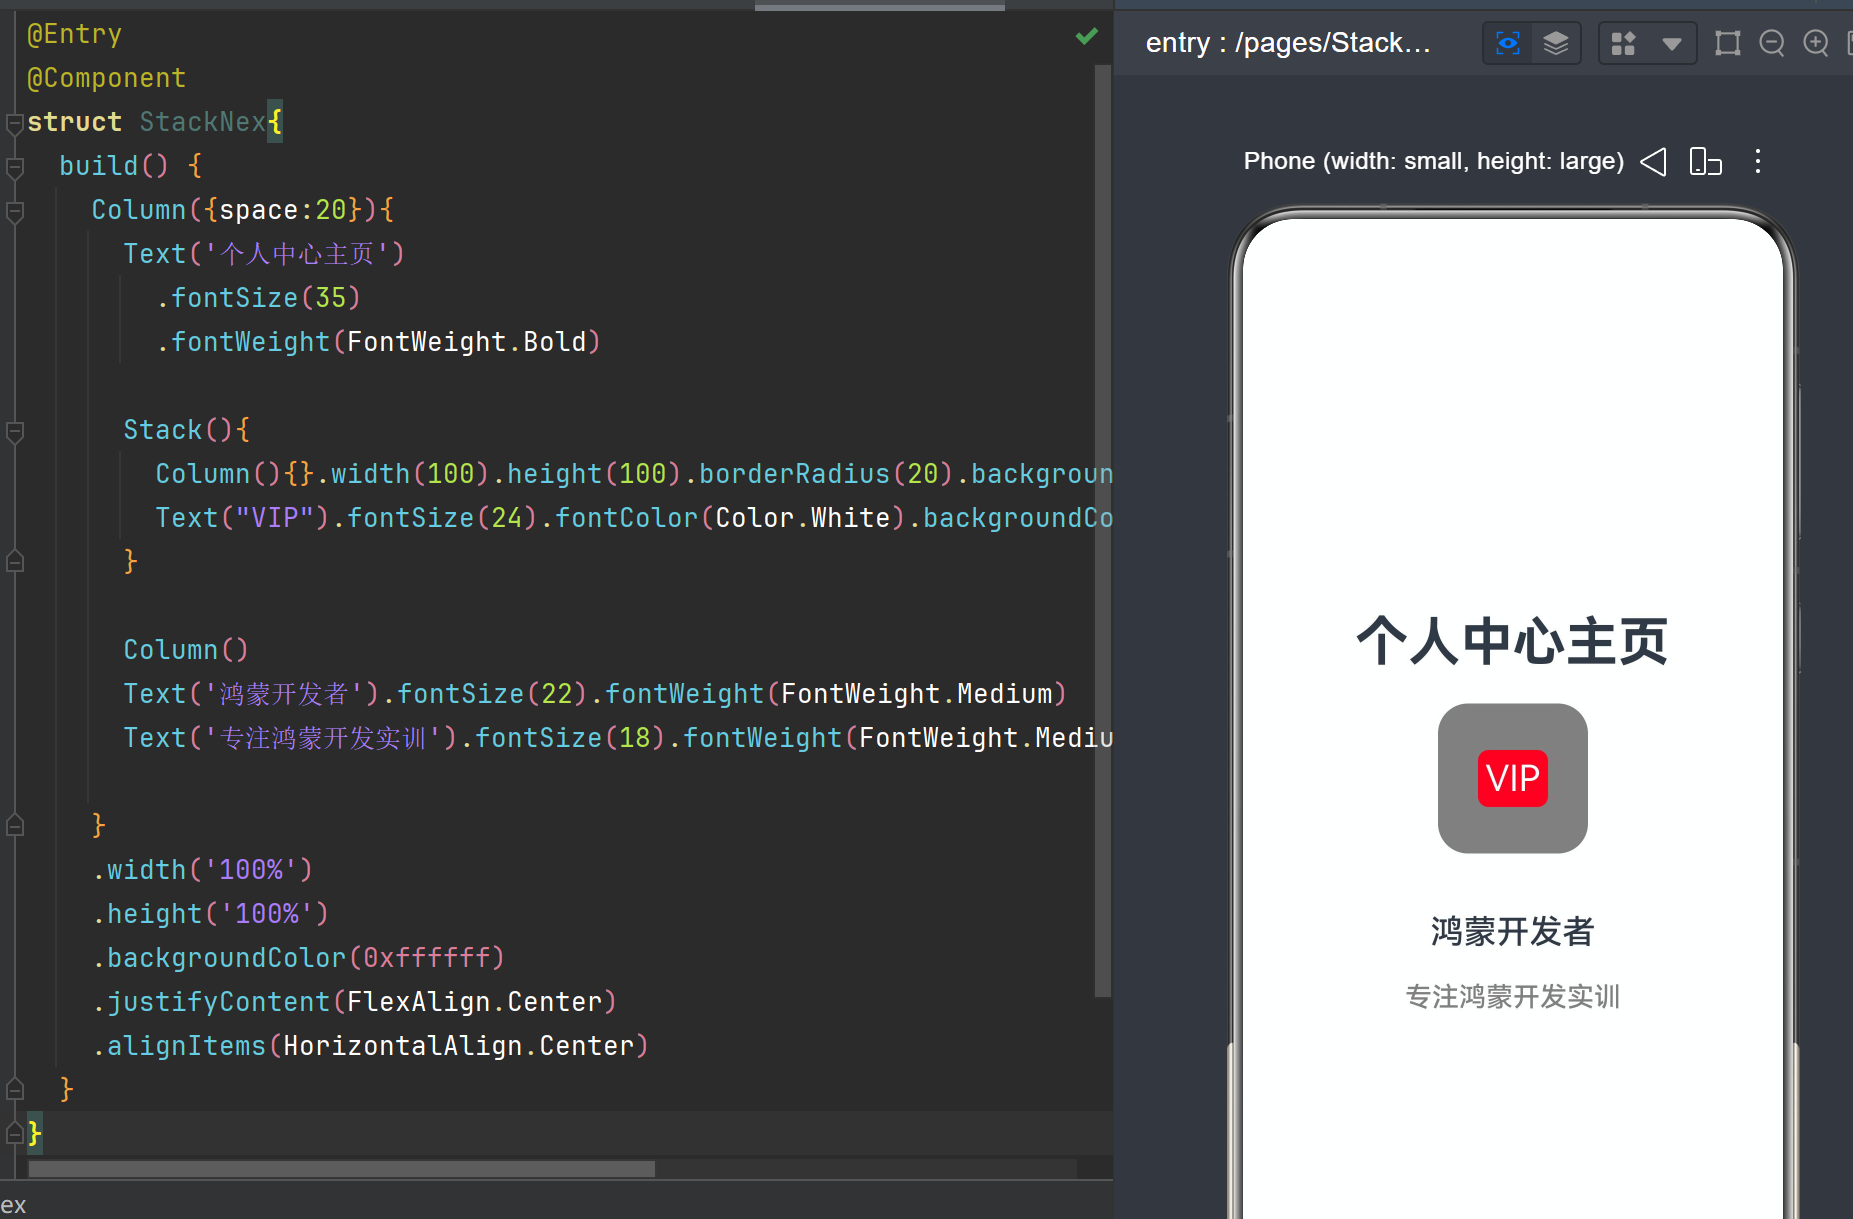
Task: Click the empty Column() code line
Action: [186, 650]
